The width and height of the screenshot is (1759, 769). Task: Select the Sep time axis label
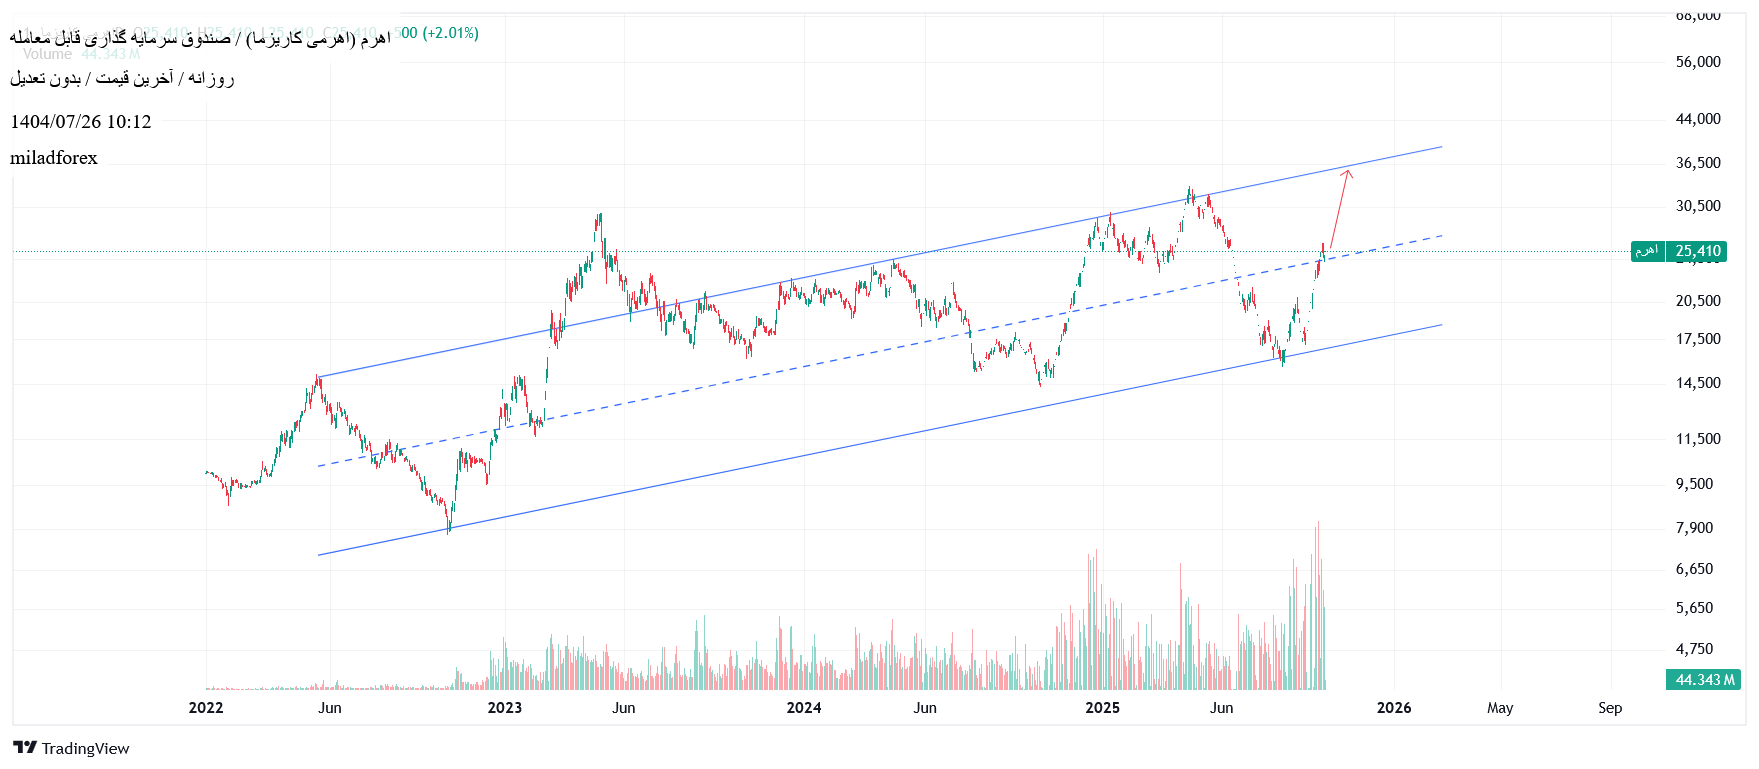click(x=1609, y=708)
